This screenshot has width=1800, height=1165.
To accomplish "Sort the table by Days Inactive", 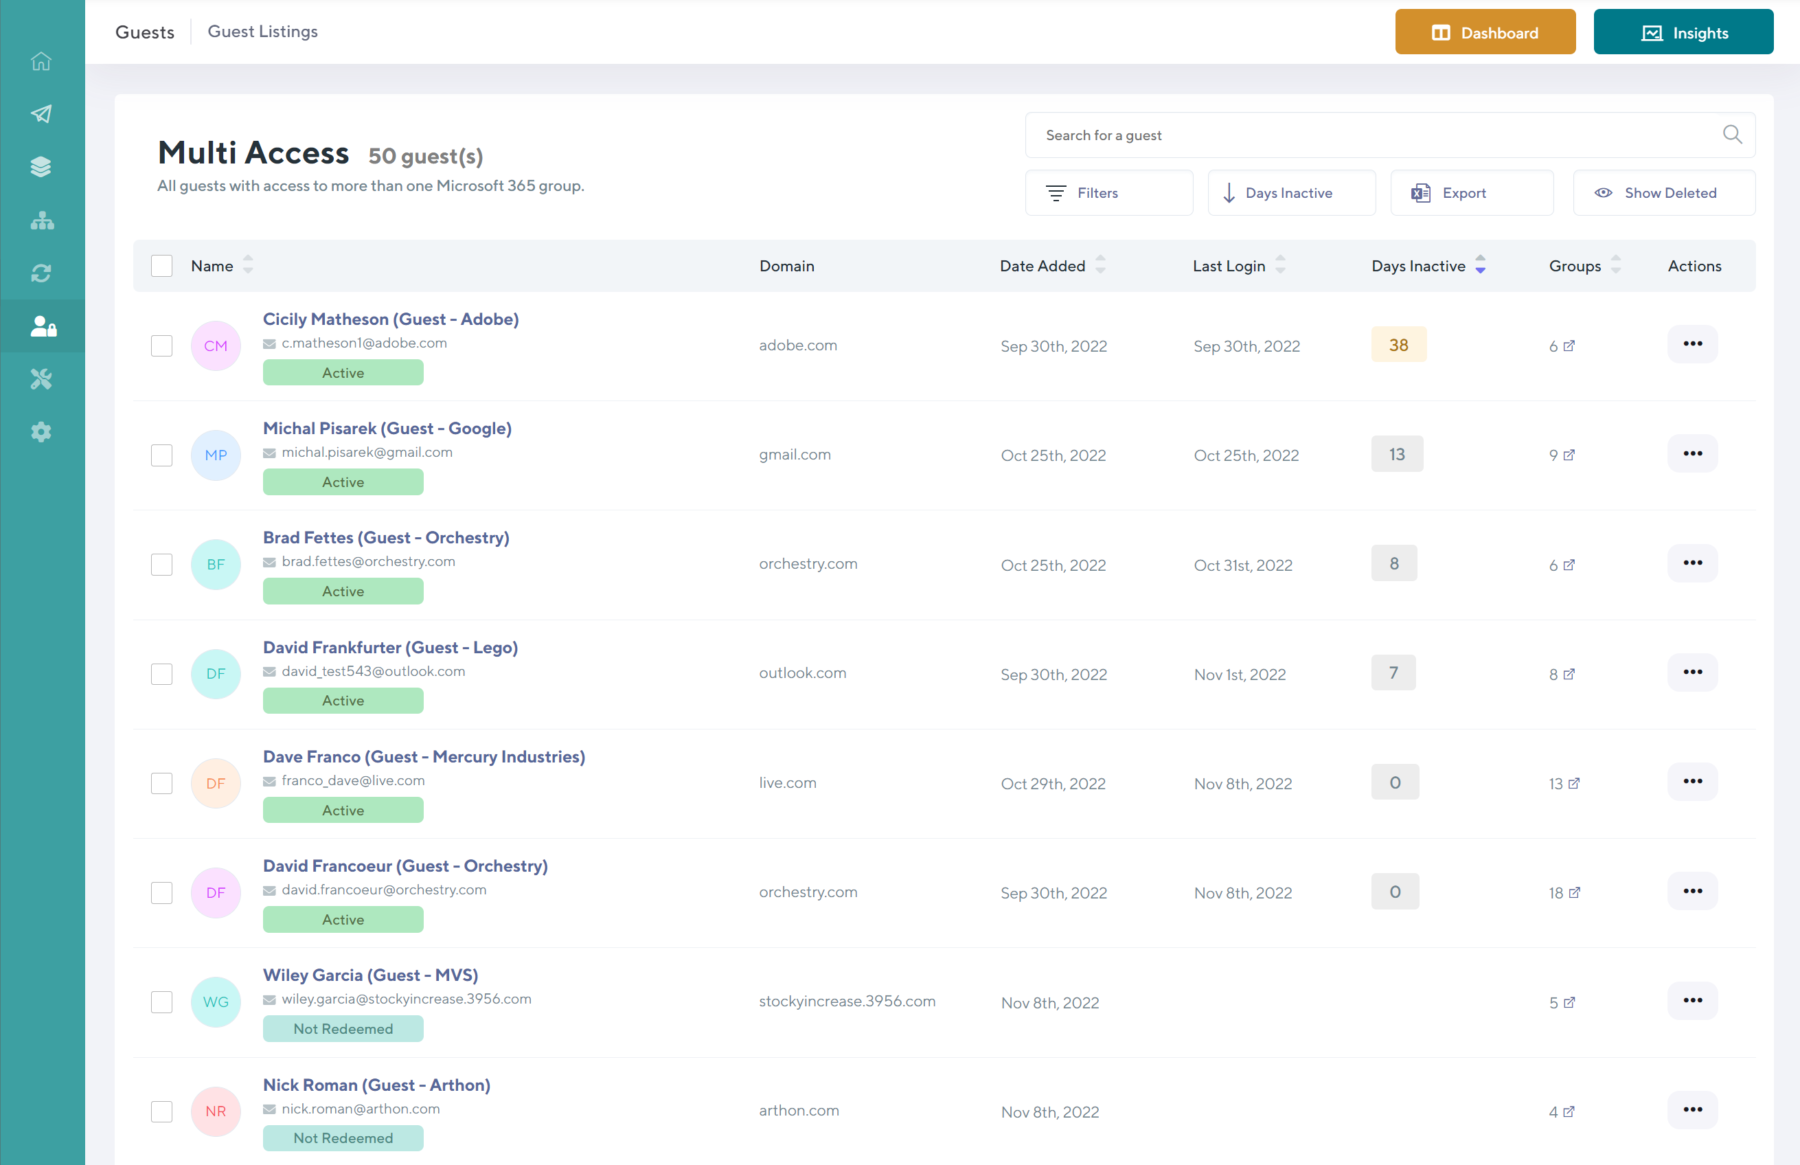I will 1481,265.
